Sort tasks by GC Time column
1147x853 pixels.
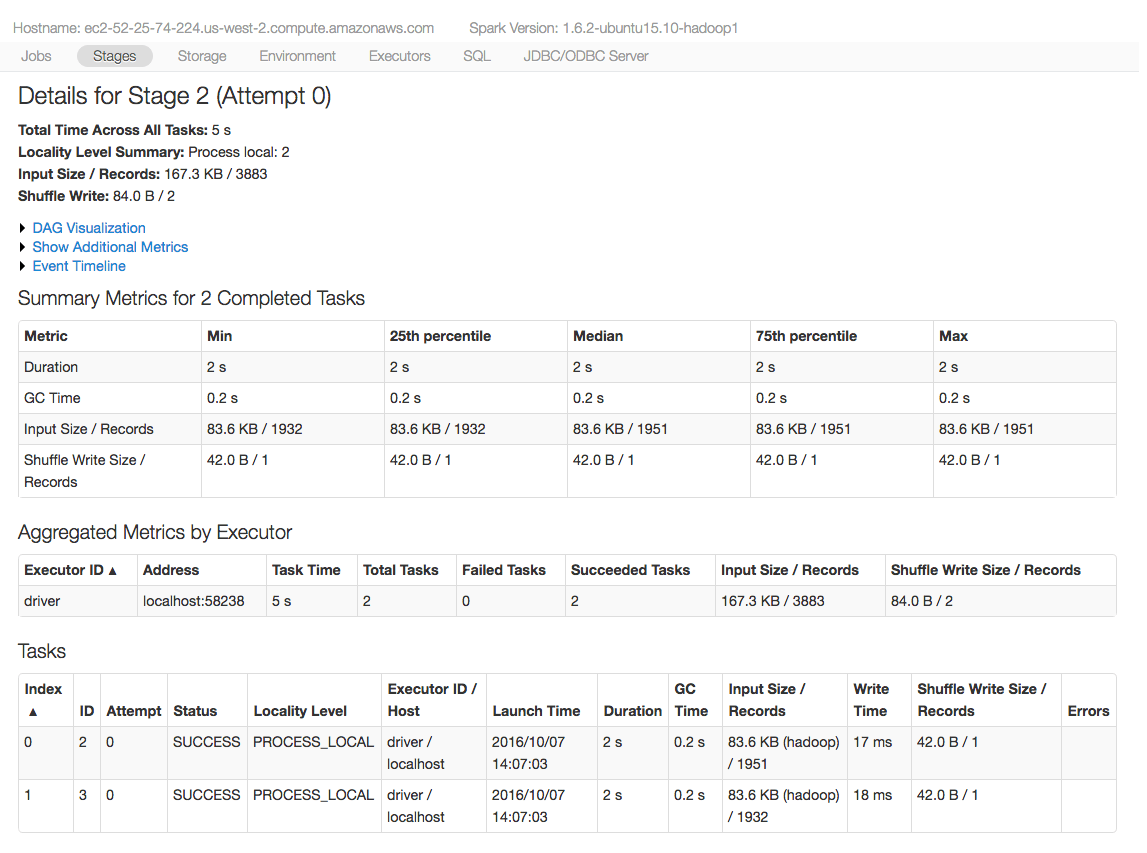[x=691, y=700]
